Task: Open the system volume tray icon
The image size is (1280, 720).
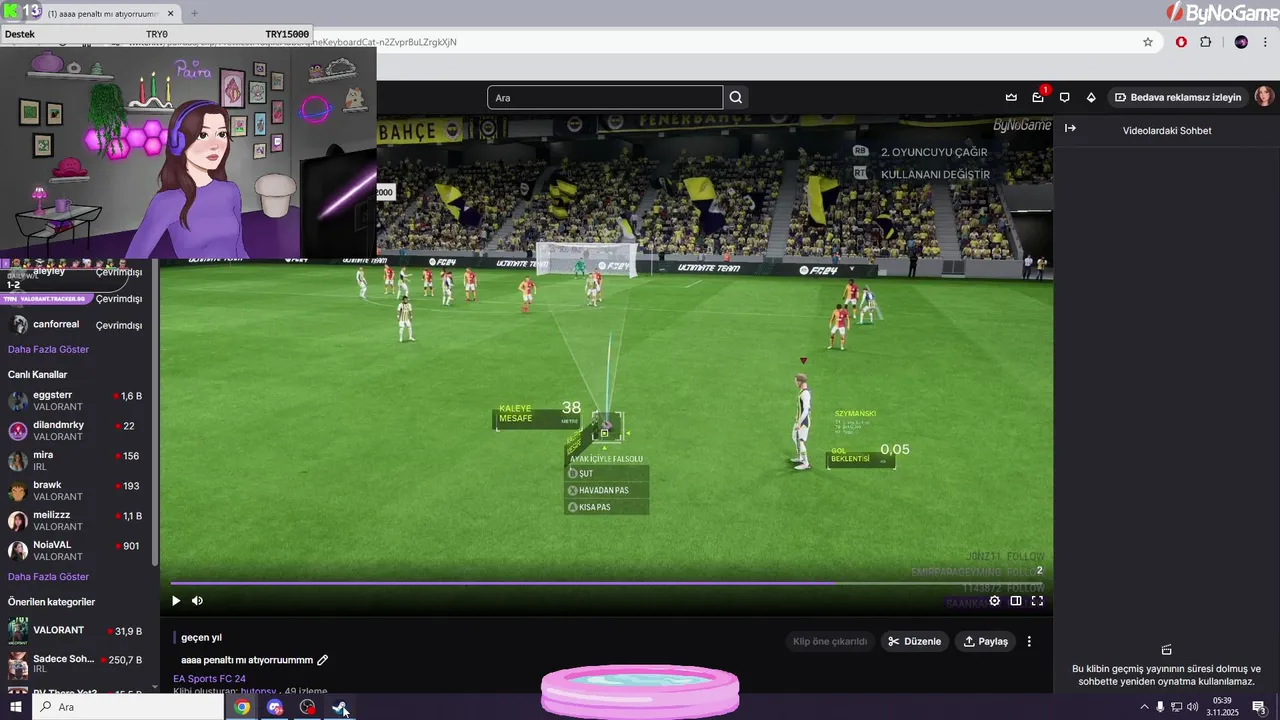Action: click(1192, 707)
